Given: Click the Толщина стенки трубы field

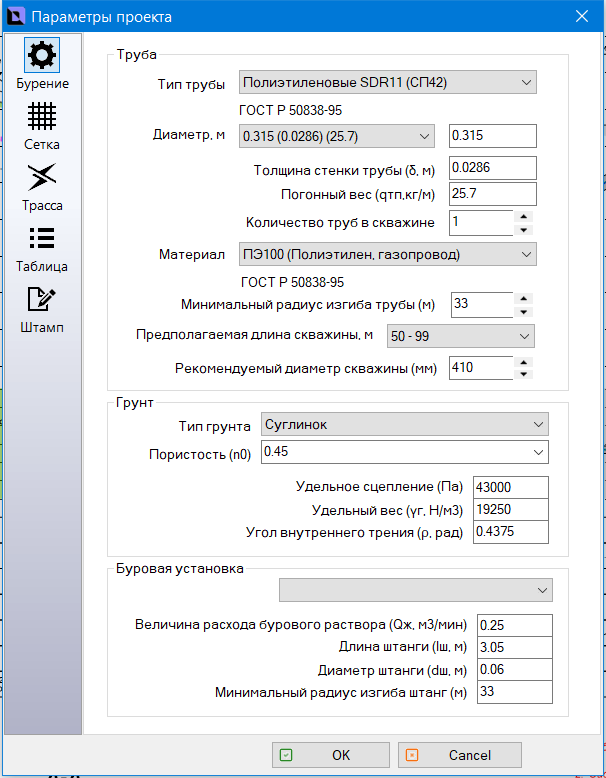Looking at the screenshot, I should (493, 168).
